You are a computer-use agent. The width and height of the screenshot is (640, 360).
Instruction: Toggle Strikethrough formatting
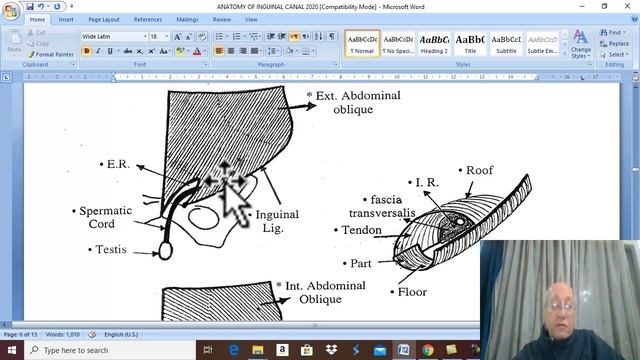[x=128, y=51]
